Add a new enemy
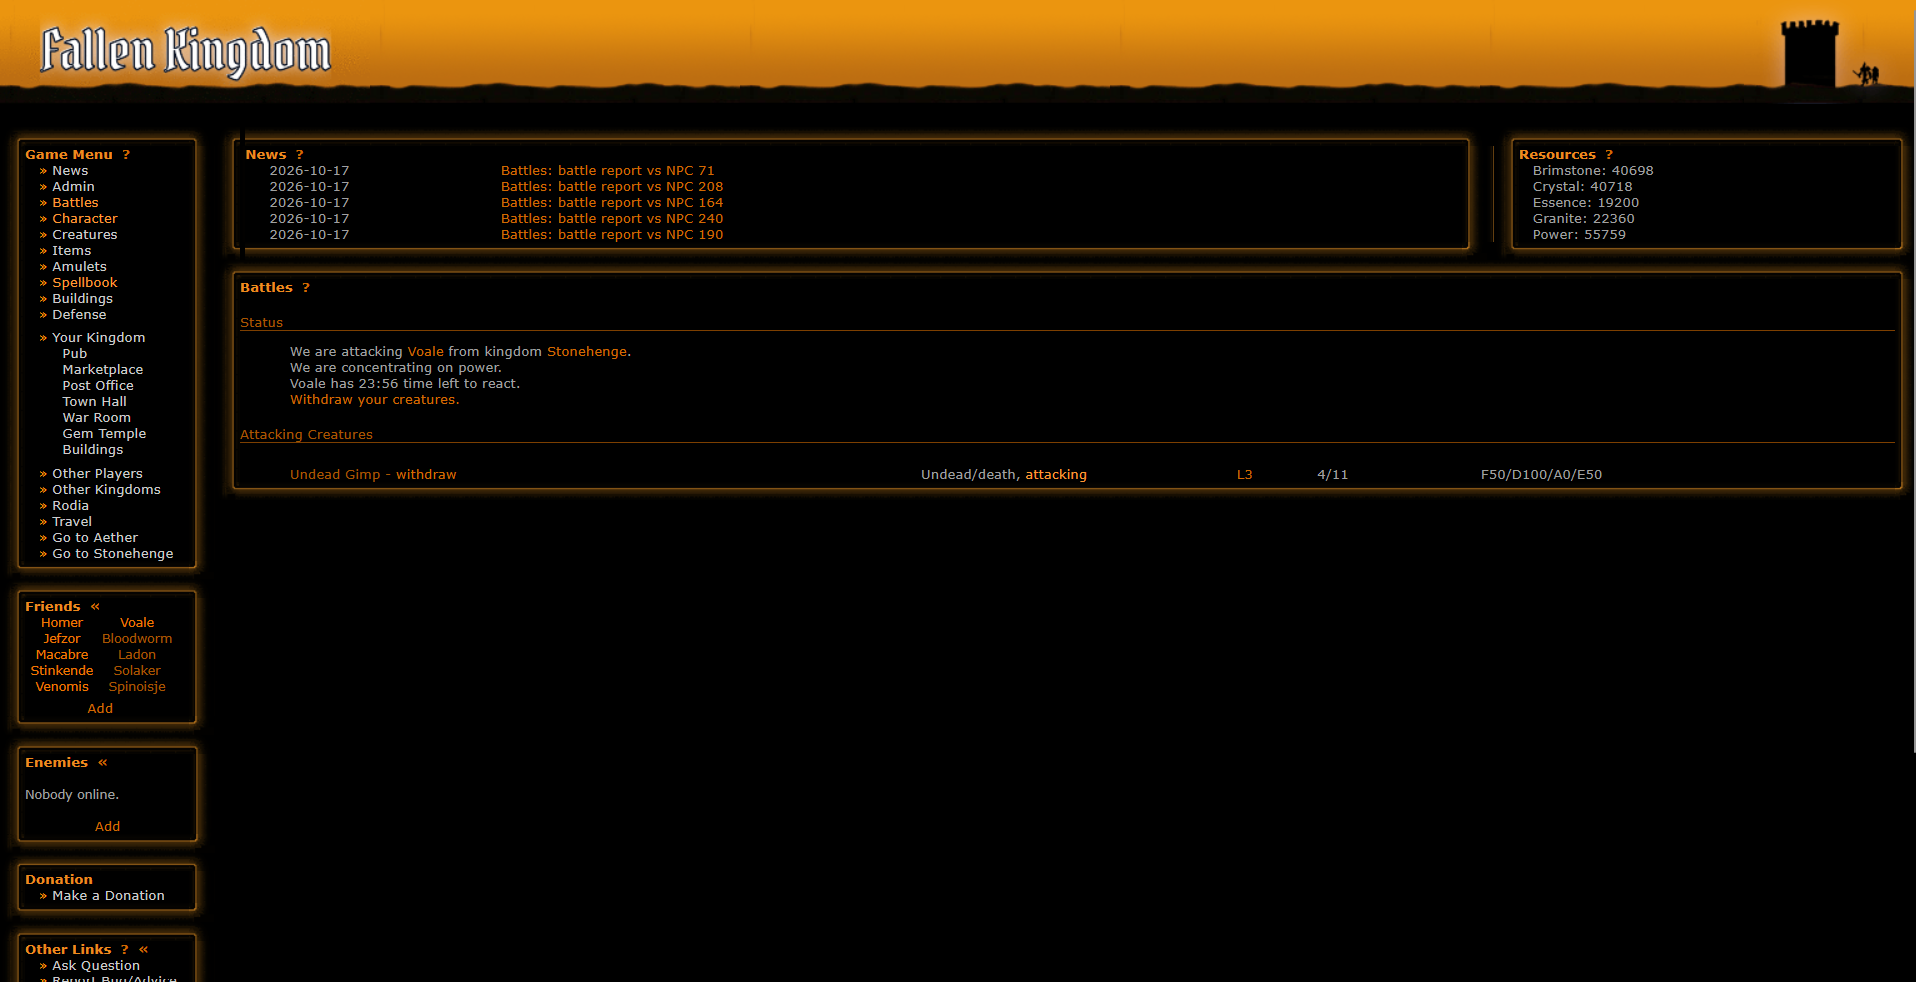The height and width of the screenshot is (982, 1916). (107, 827)
